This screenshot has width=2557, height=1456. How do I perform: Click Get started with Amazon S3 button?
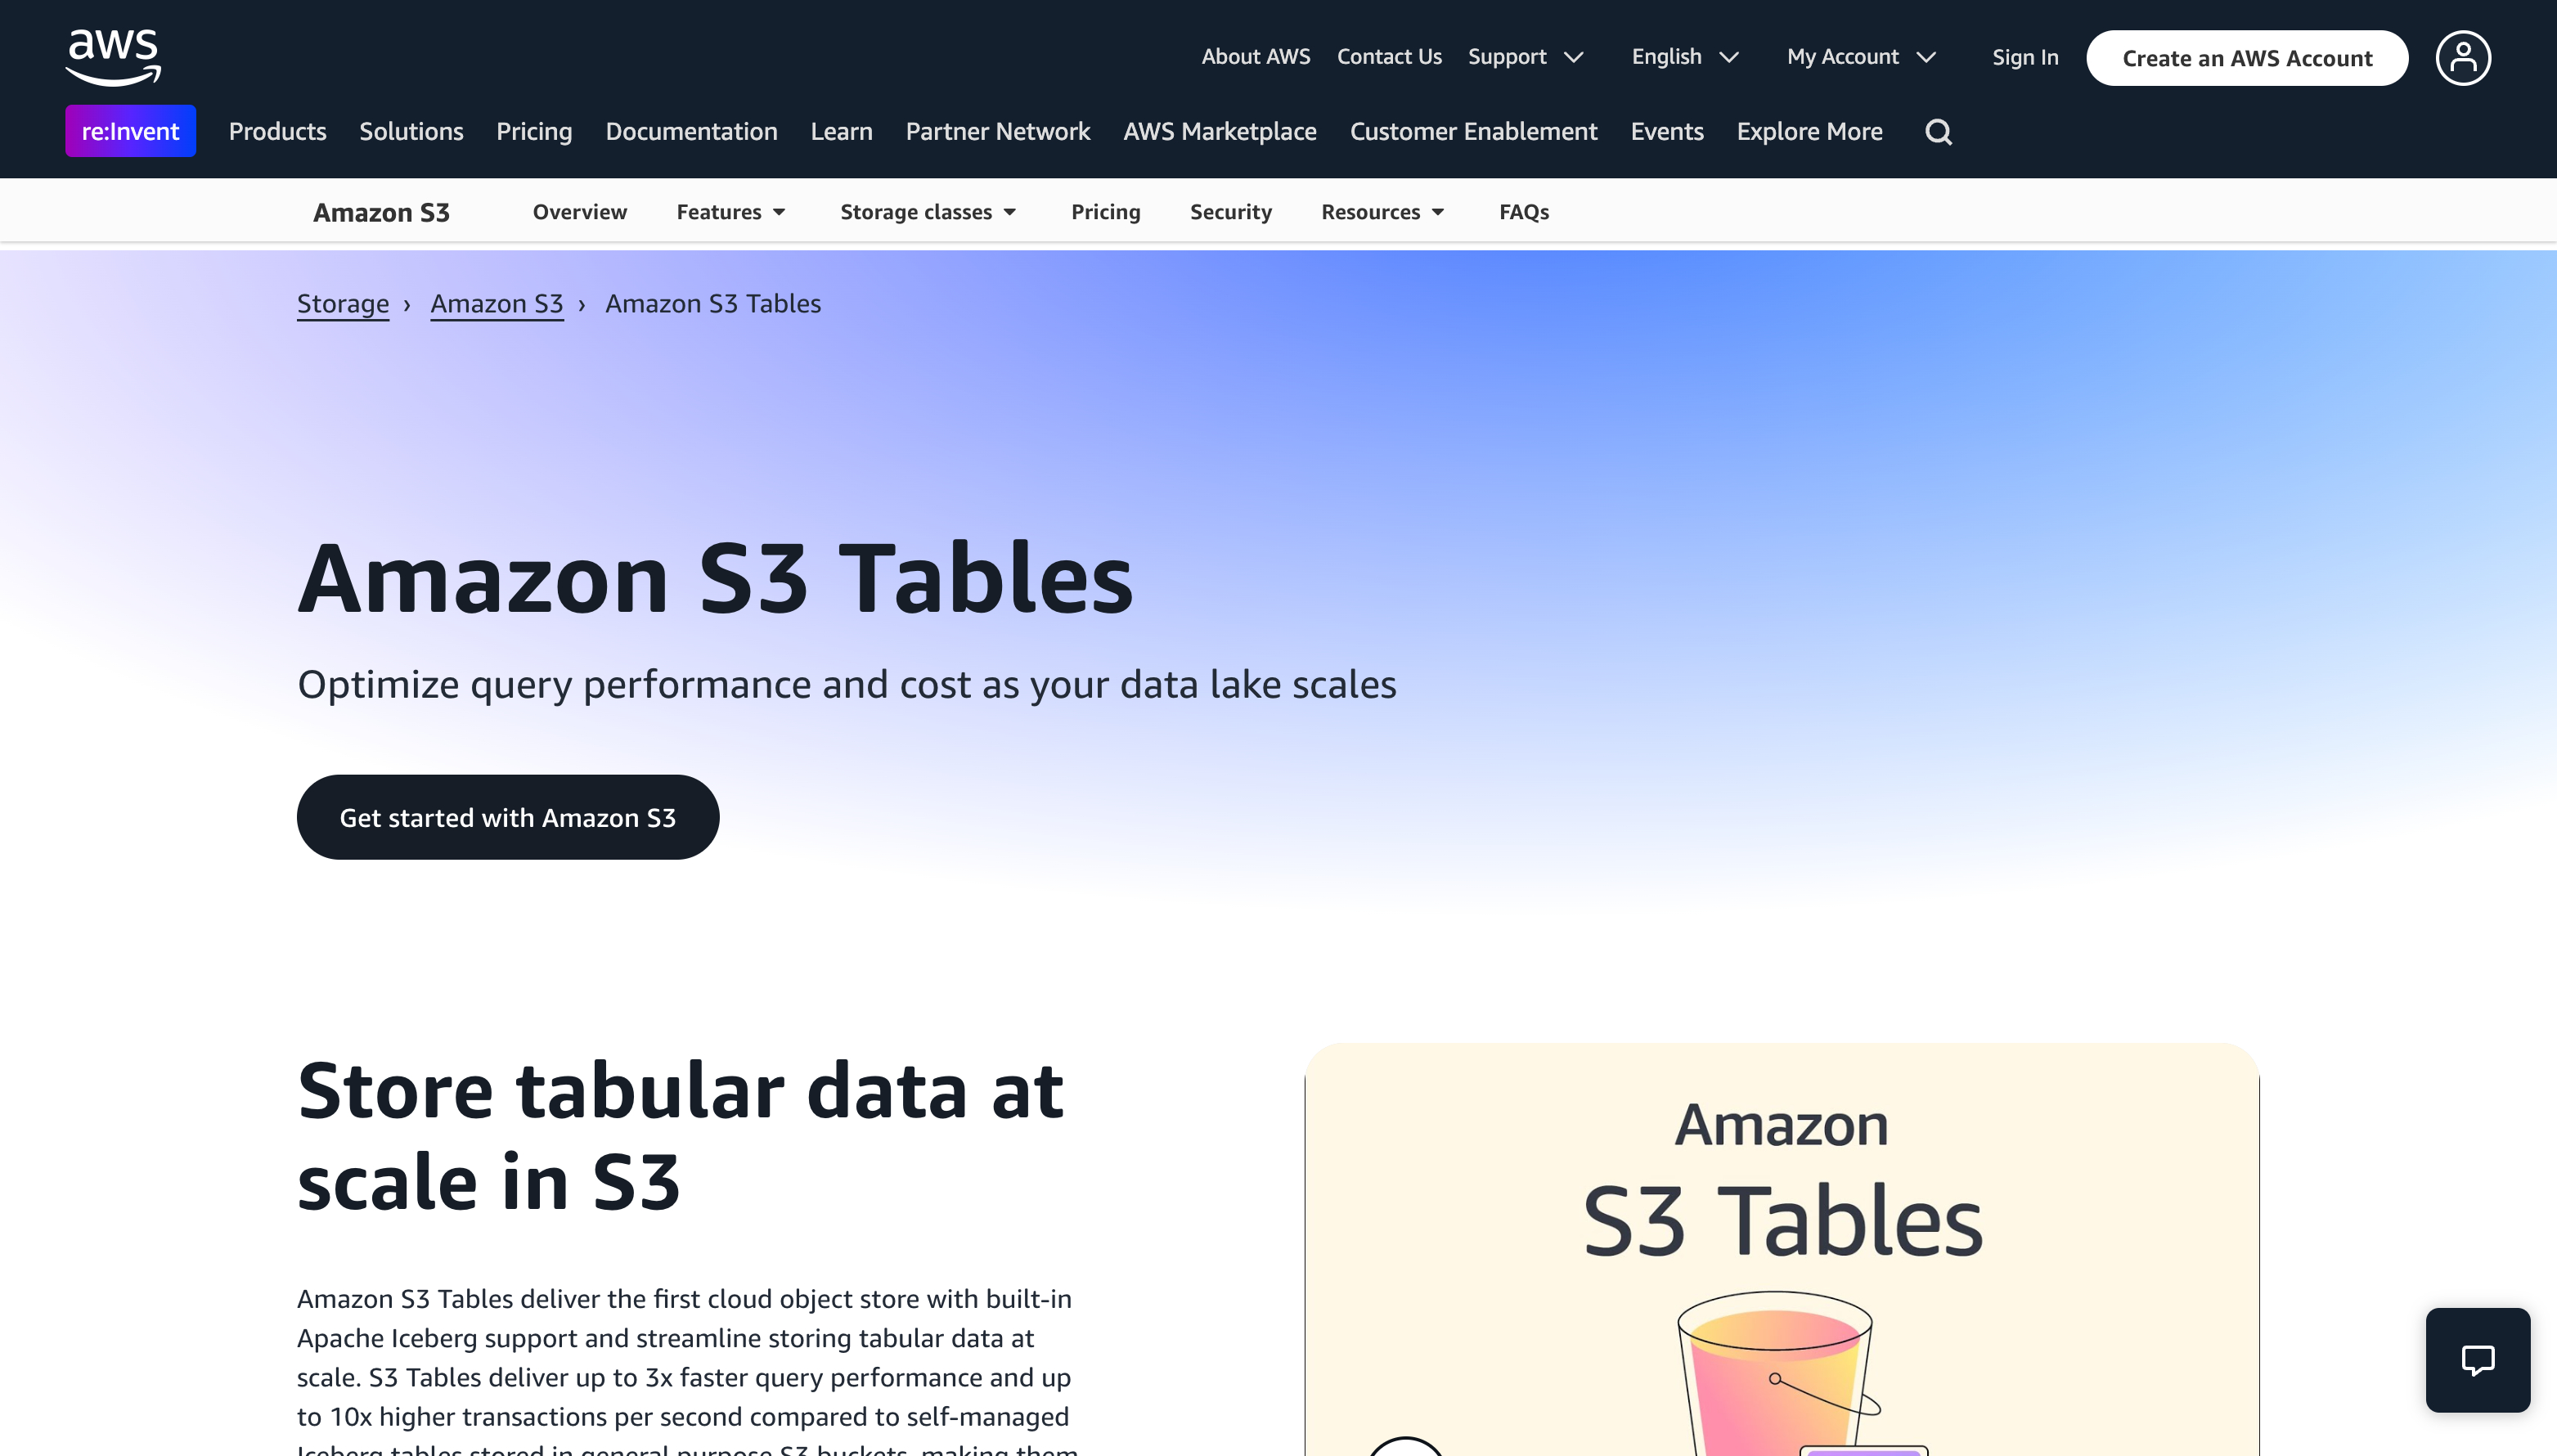[507, 816]
